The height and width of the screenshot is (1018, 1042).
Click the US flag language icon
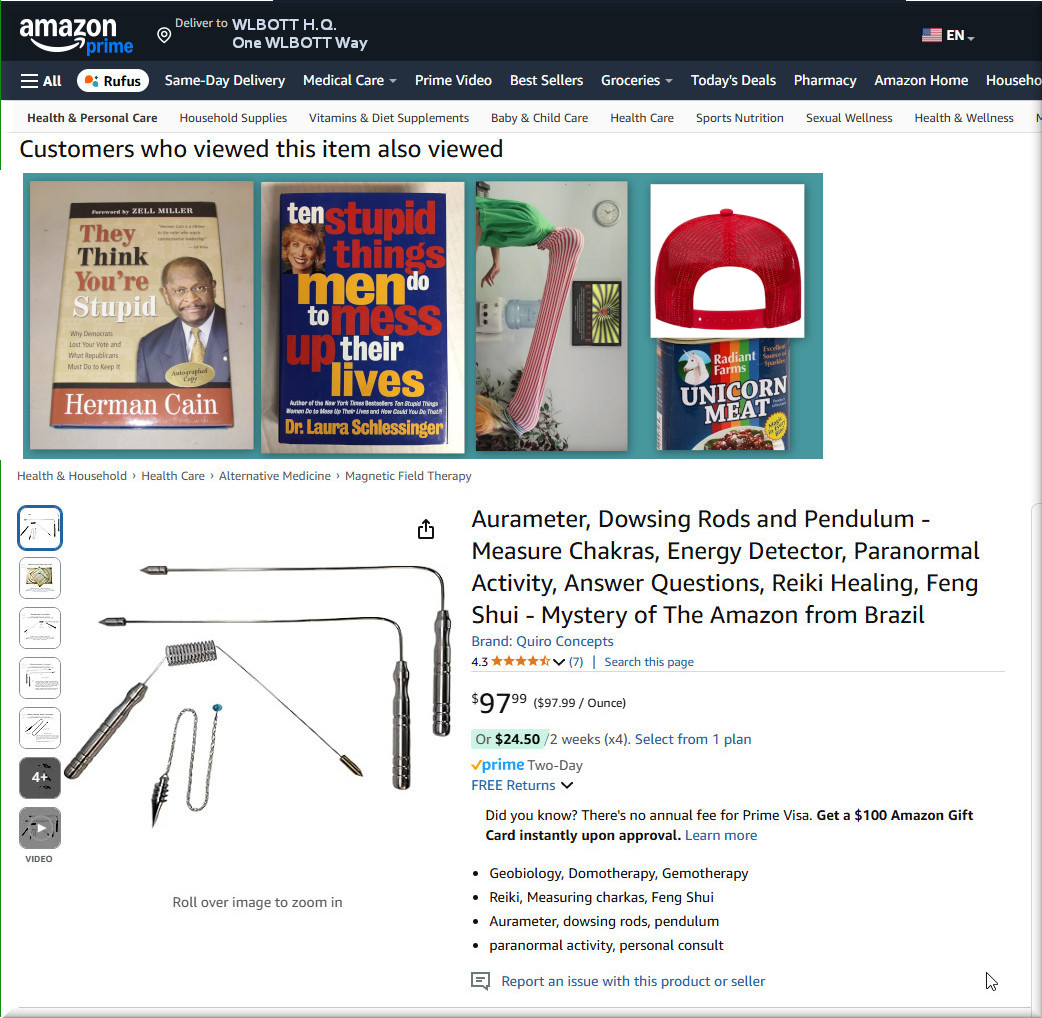pos(932,35)
